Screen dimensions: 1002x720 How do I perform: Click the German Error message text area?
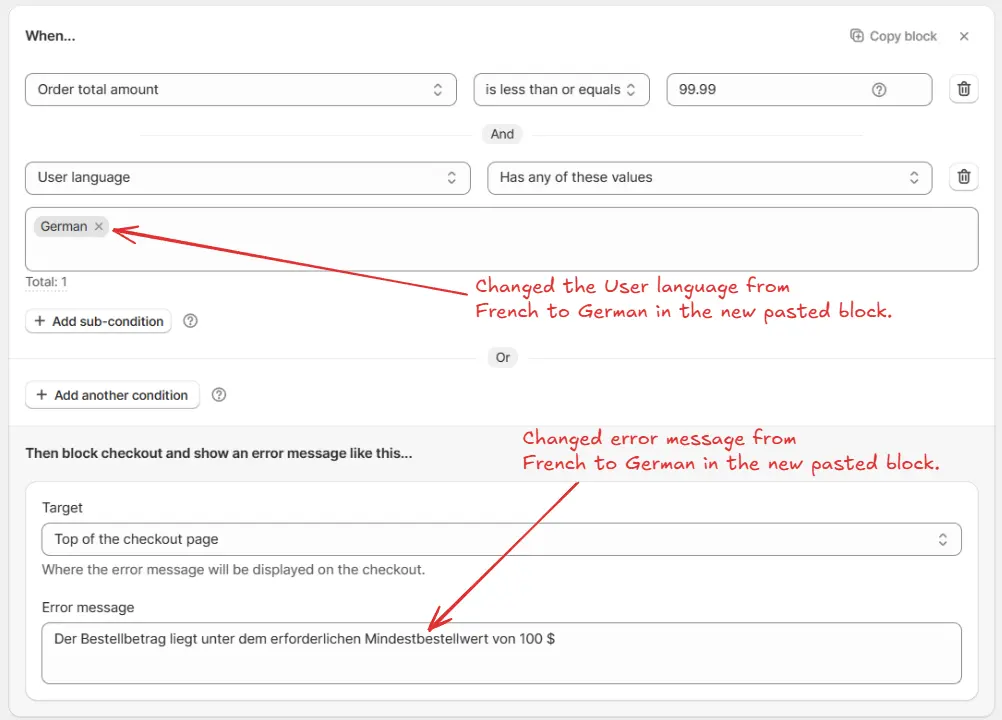click(501, 653)
